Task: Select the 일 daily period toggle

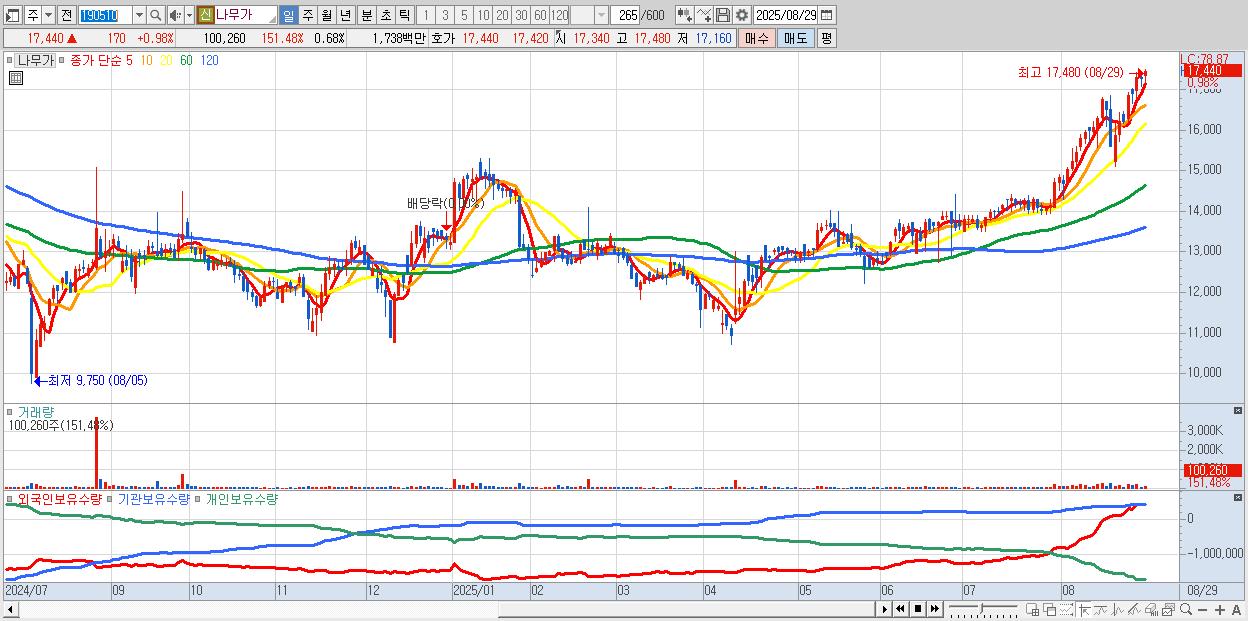Action: click(x=288, y=15)
